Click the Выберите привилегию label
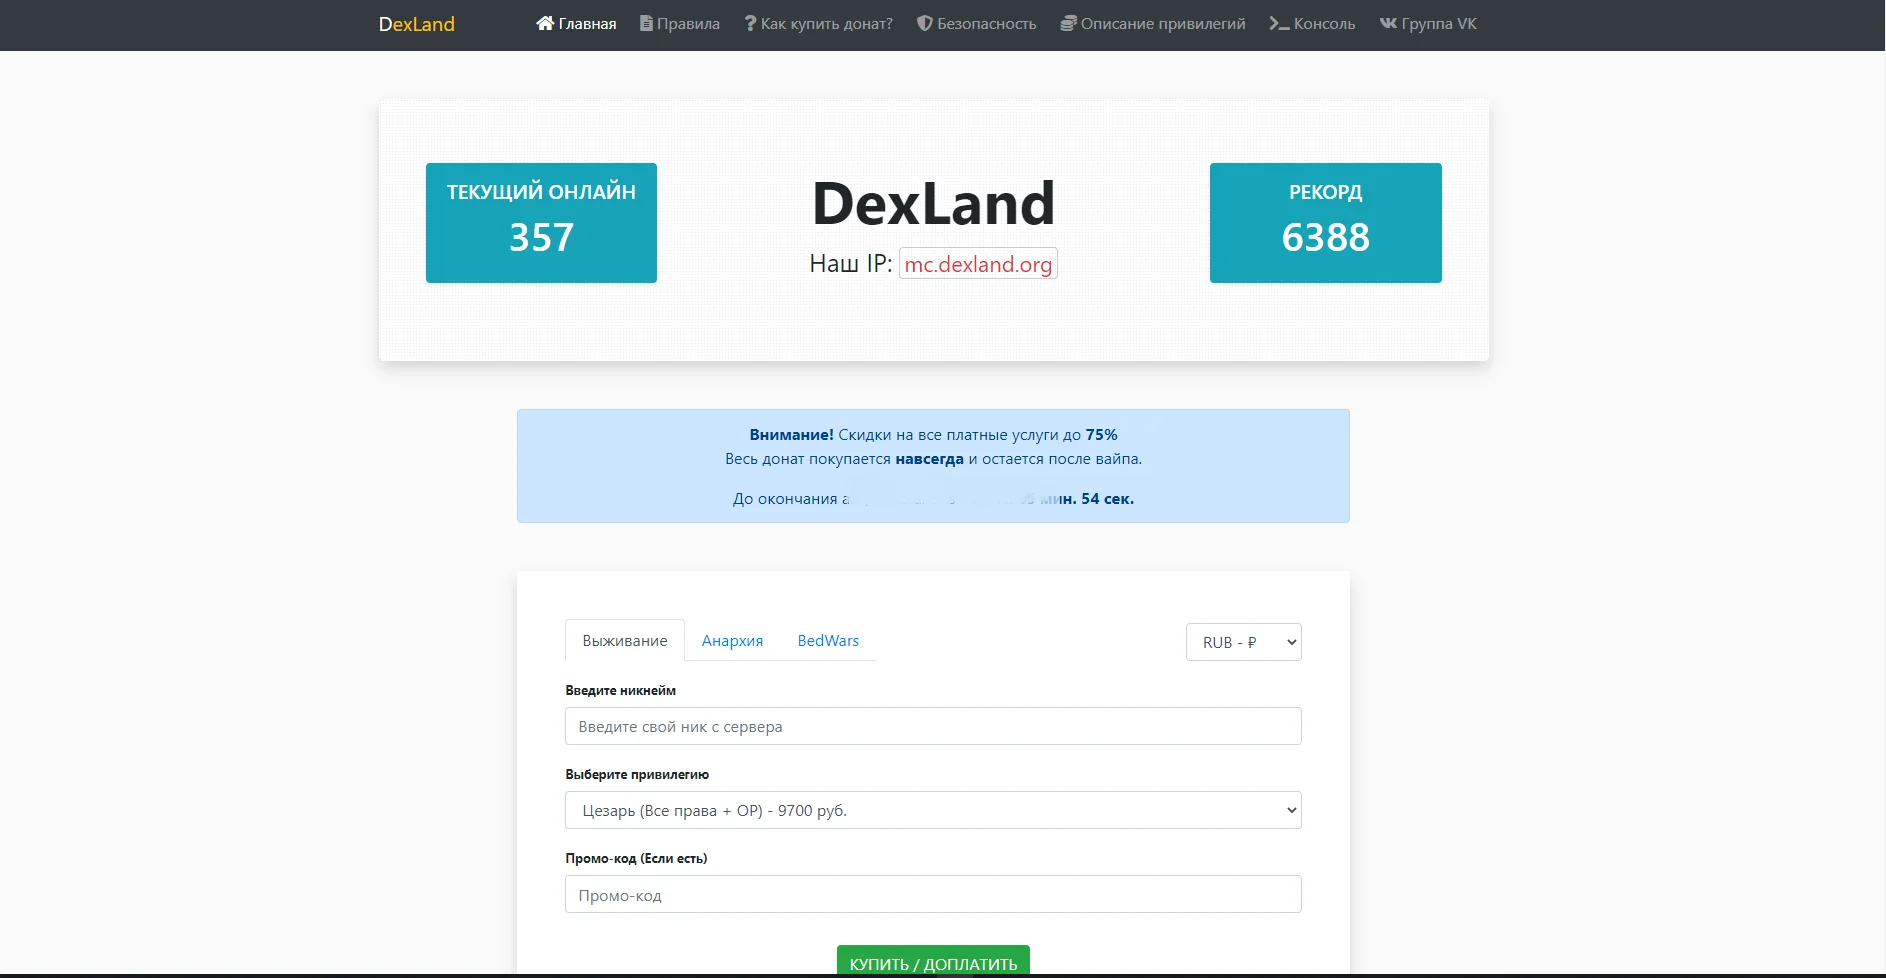1886x978 pixels. click(x=637, y=774)
